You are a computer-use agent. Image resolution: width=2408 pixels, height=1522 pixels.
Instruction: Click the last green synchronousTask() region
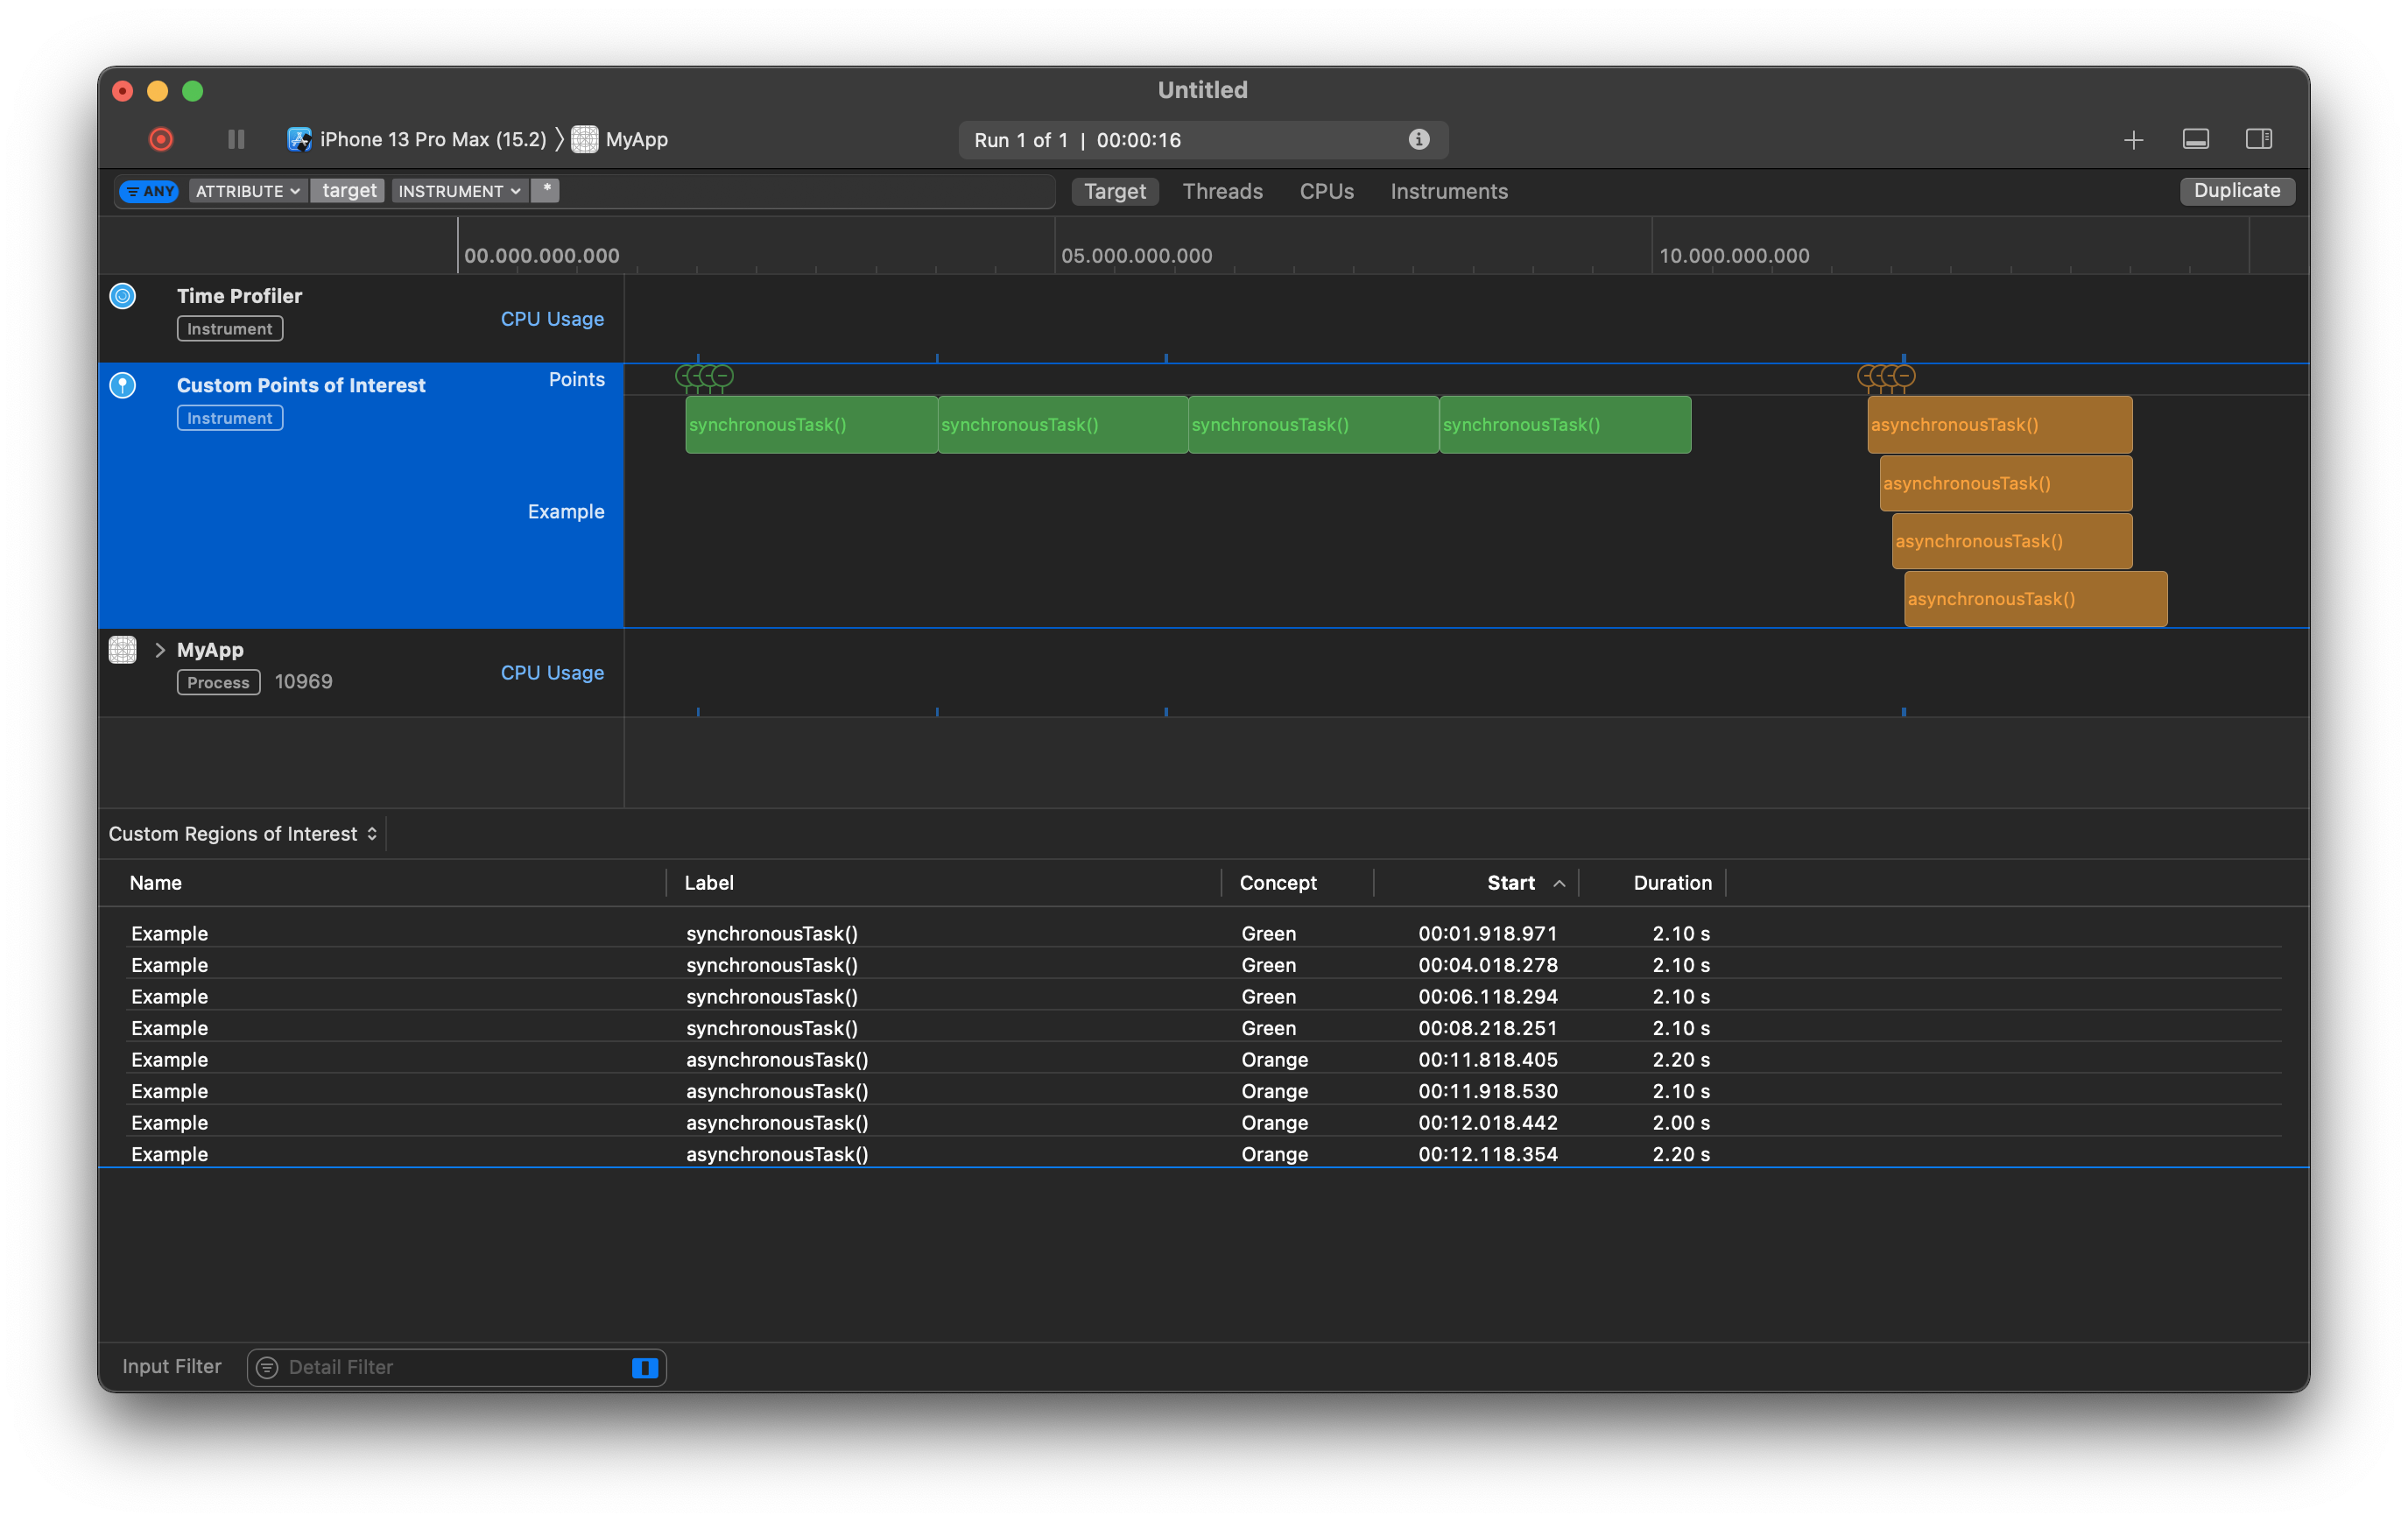(1565, 425)
